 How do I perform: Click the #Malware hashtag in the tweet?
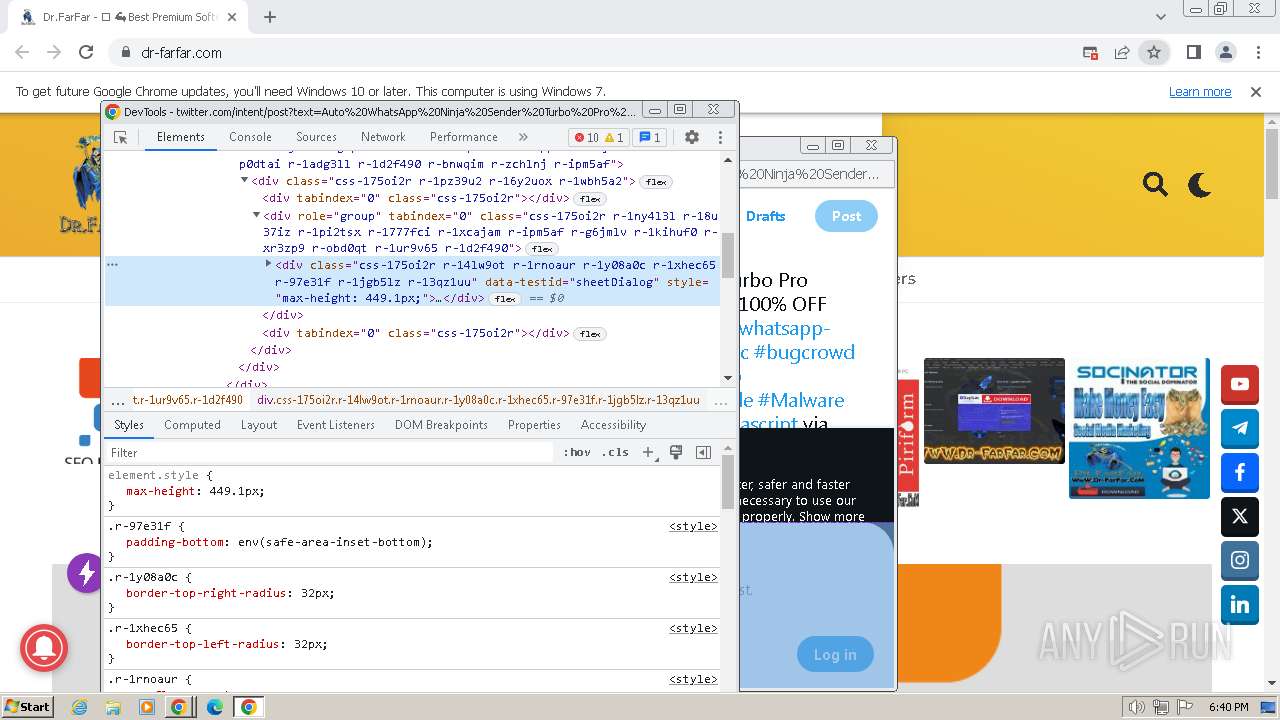point(800,400)
